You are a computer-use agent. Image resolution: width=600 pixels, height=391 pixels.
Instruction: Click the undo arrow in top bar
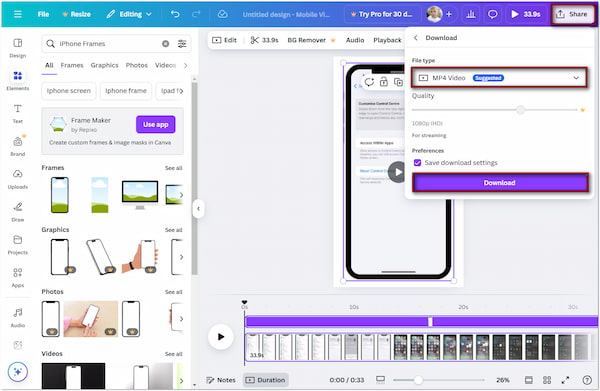pos(175,14)
